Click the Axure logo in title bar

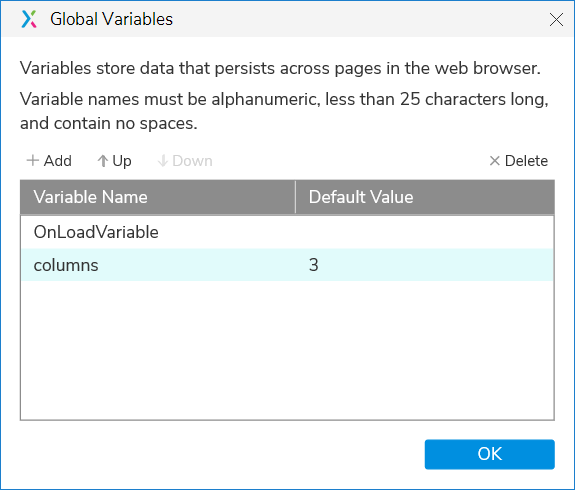tap(29, 19)
